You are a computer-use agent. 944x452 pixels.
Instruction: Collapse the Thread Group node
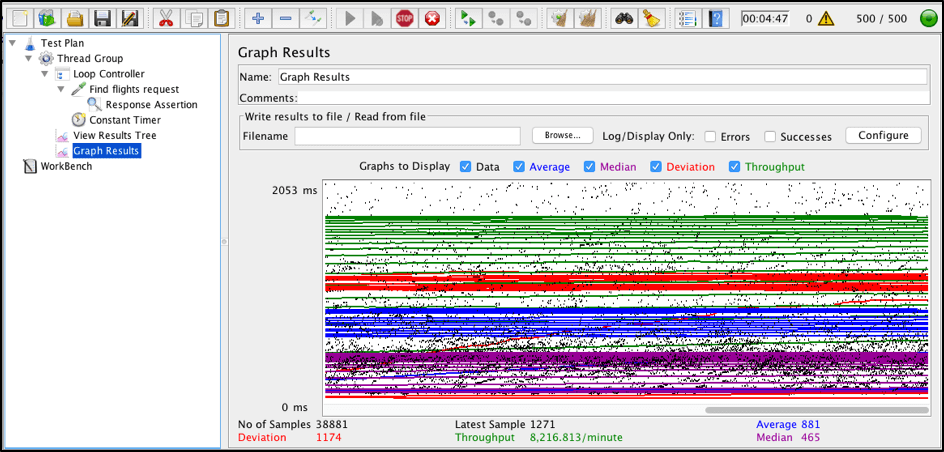[28, 58]
